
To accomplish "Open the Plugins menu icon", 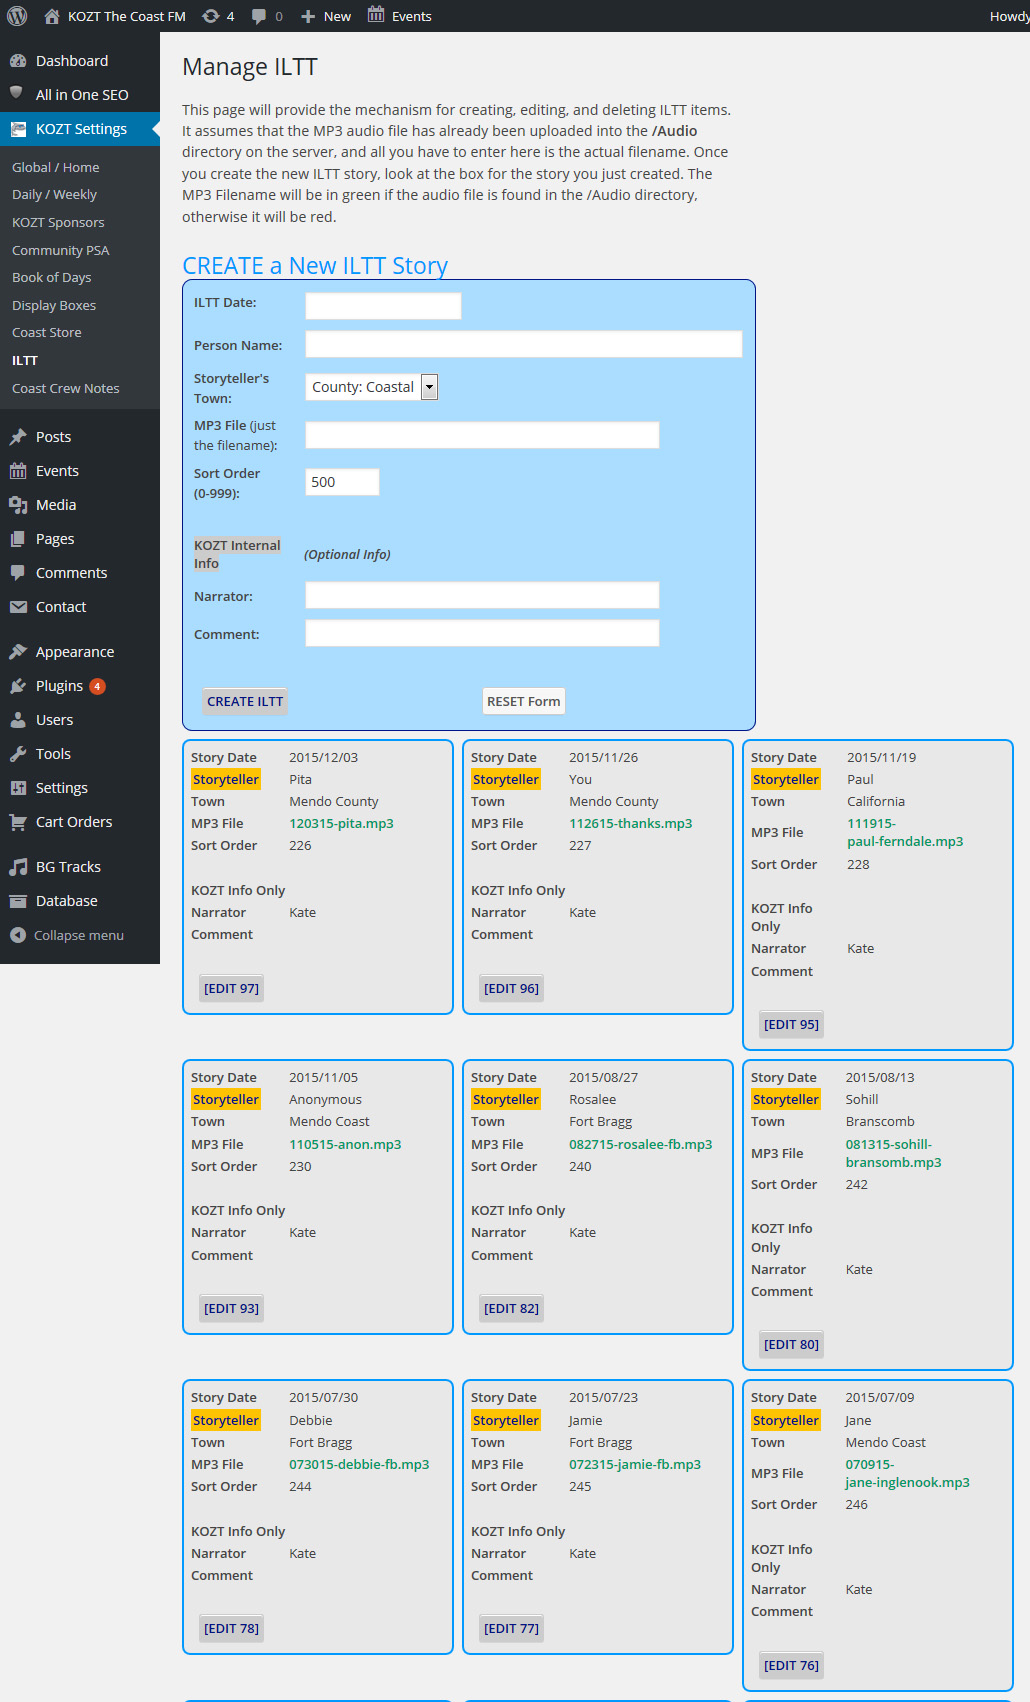I will 18,686.
